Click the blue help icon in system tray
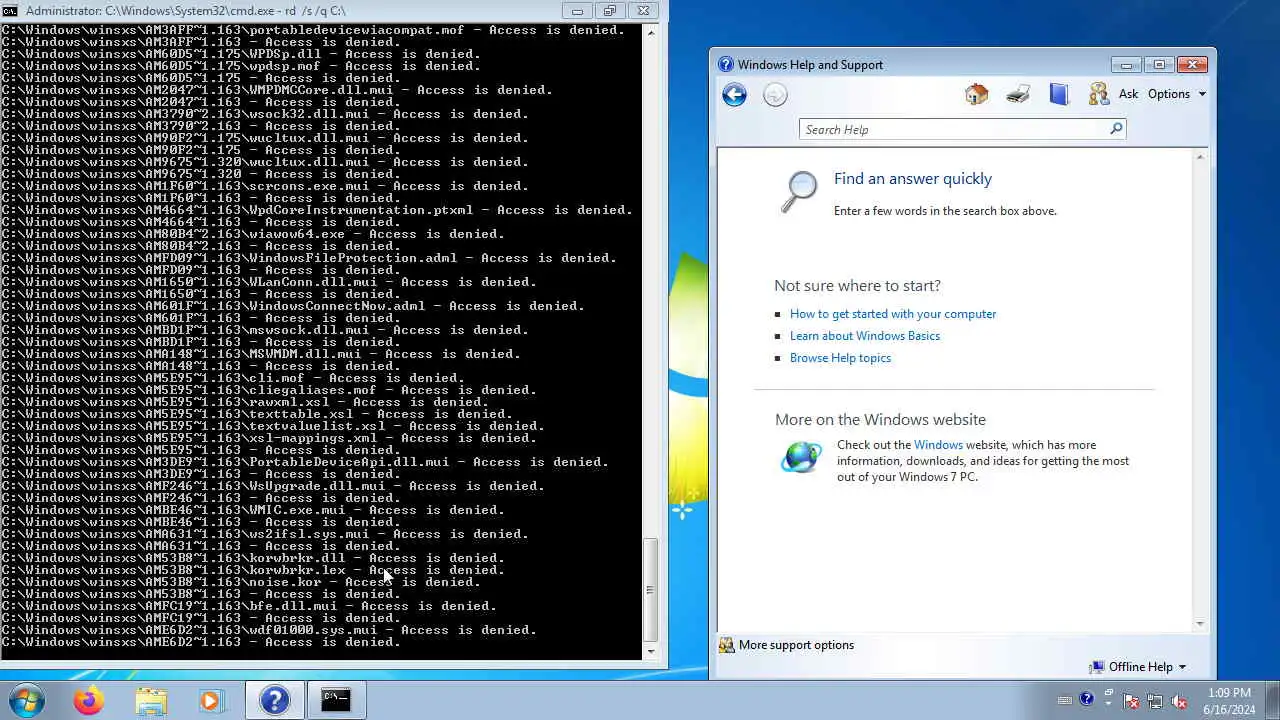 [x=1087, y=699]
